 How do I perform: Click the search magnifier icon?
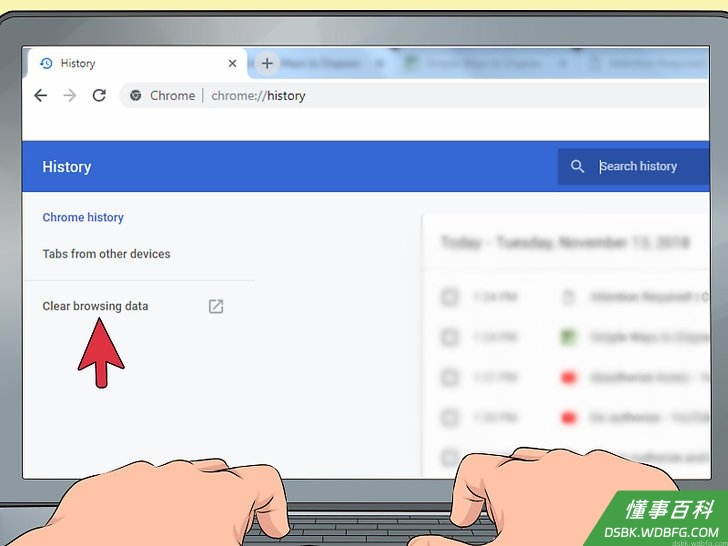coord(577,166)
